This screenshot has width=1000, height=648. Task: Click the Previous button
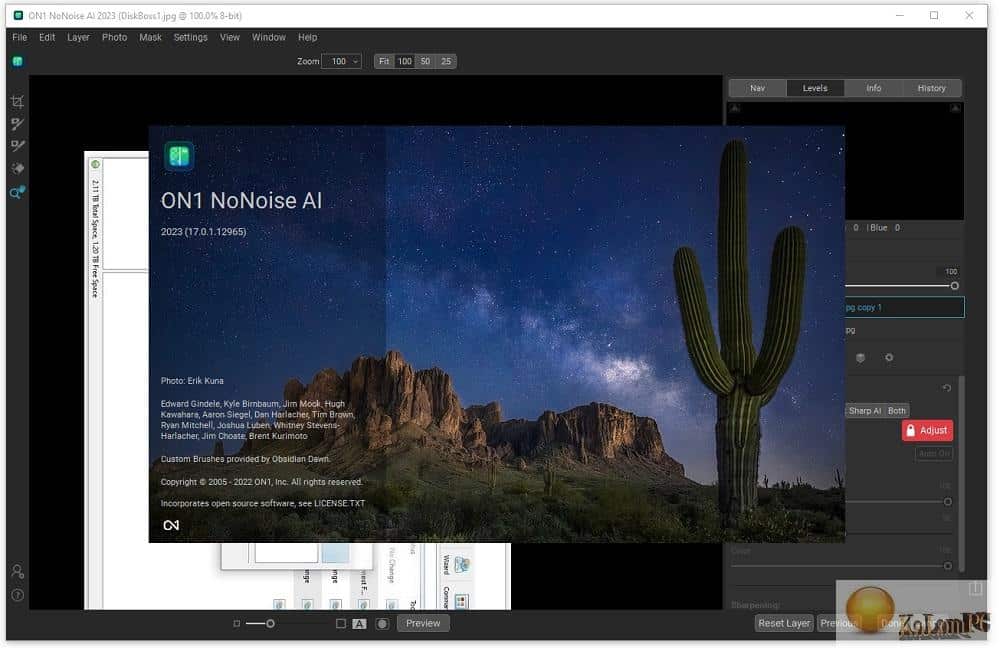(839, 623)
